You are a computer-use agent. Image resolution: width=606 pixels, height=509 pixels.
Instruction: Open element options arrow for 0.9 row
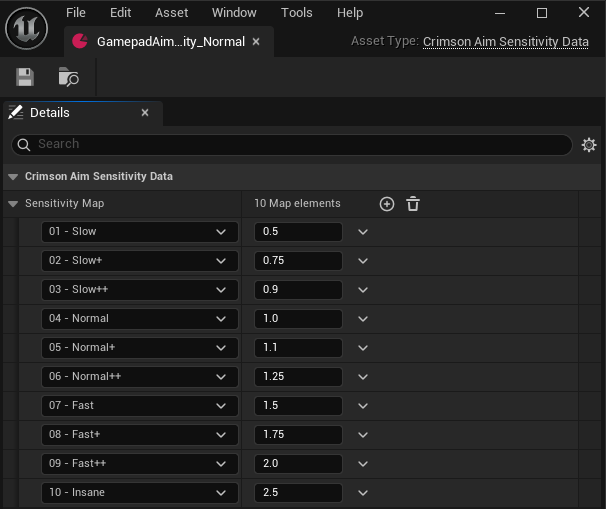tap(363, 290)
